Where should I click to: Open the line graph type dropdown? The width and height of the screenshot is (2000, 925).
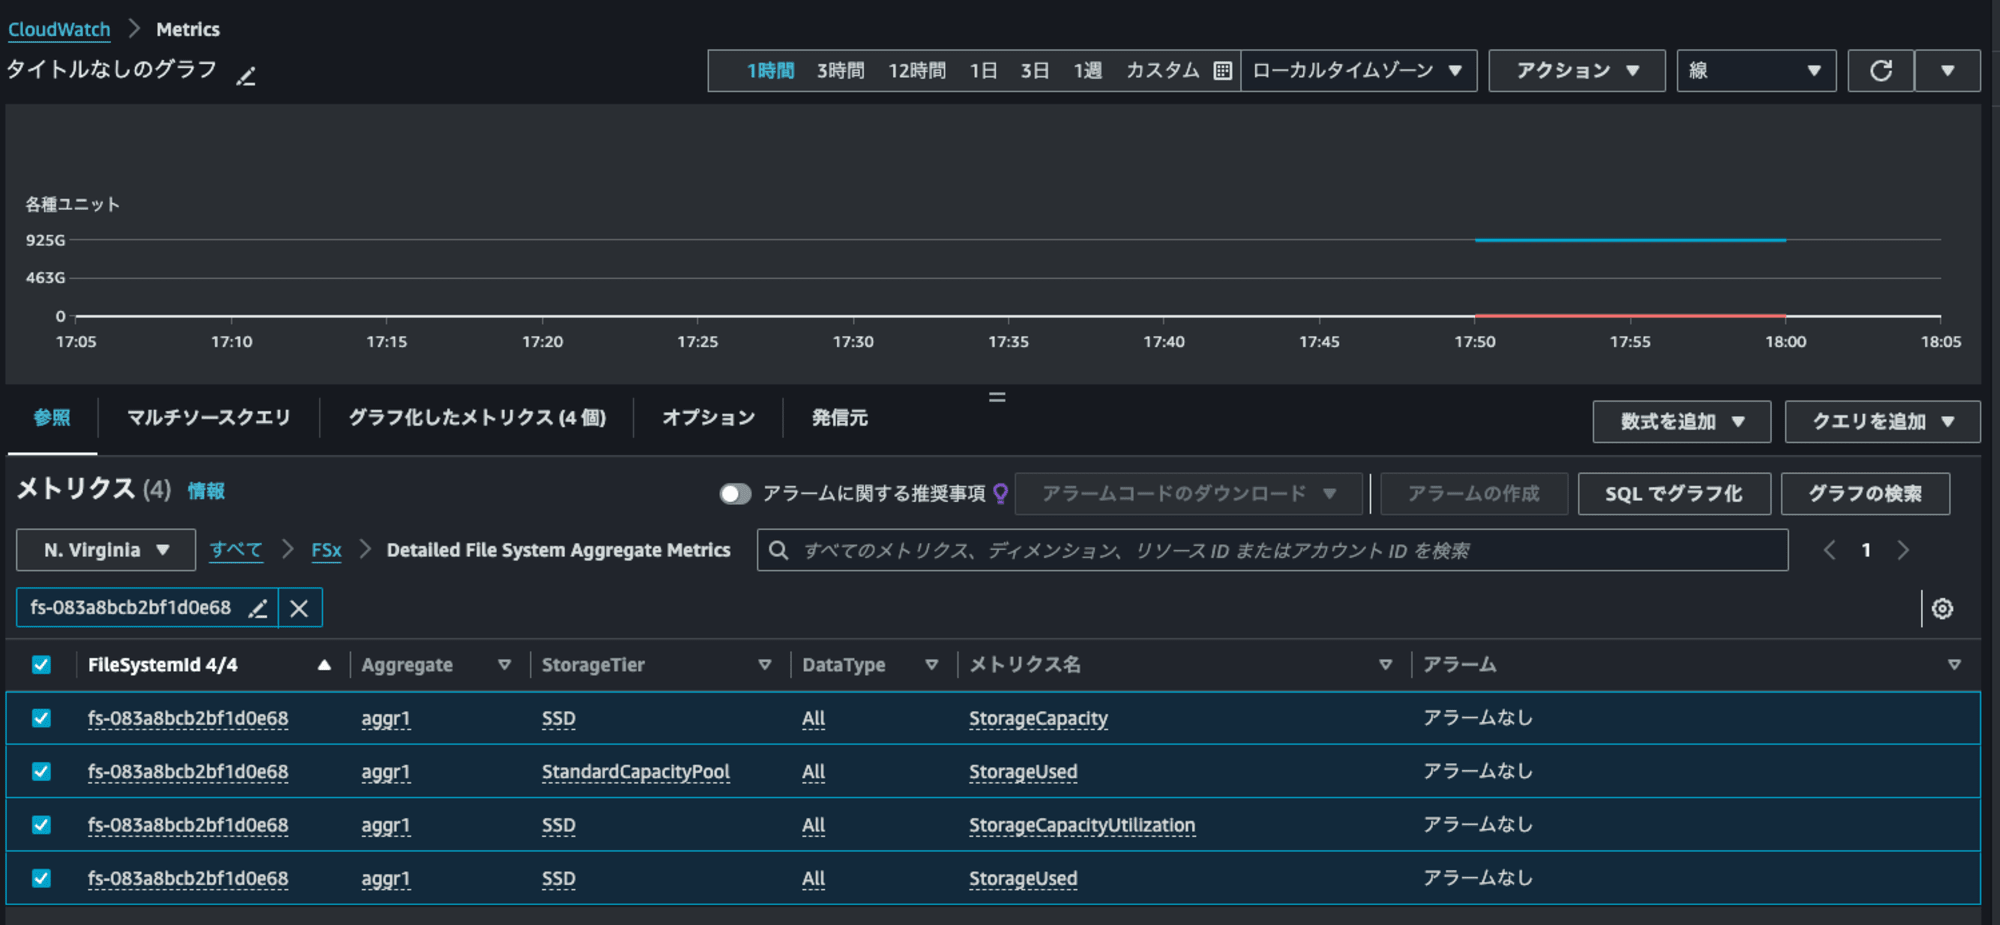tap(1756, 71)
